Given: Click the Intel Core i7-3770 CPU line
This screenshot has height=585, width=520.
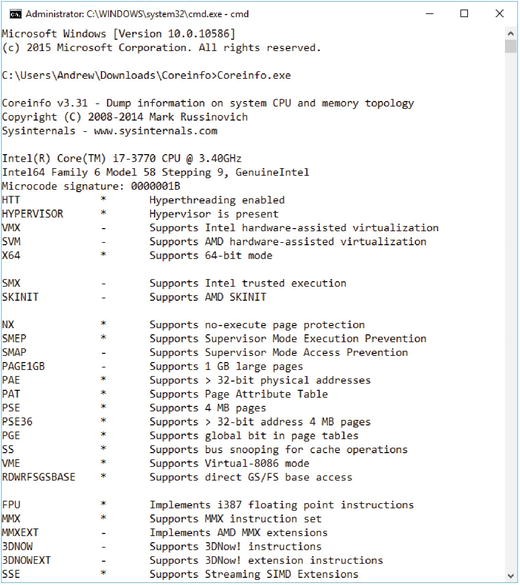Looking at the screenshot, I should pyautogui.click(x=122, y=159).
